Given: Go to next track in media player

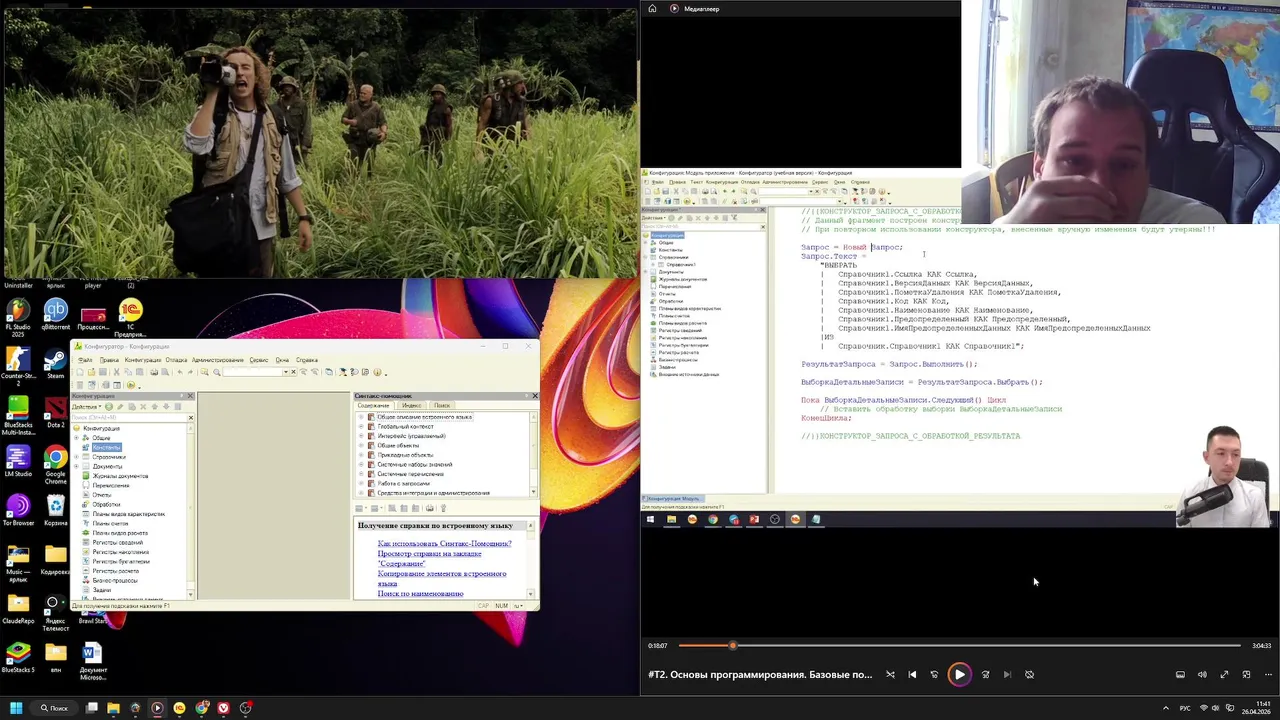Looking at the screenshot, I should (1007, 674).
